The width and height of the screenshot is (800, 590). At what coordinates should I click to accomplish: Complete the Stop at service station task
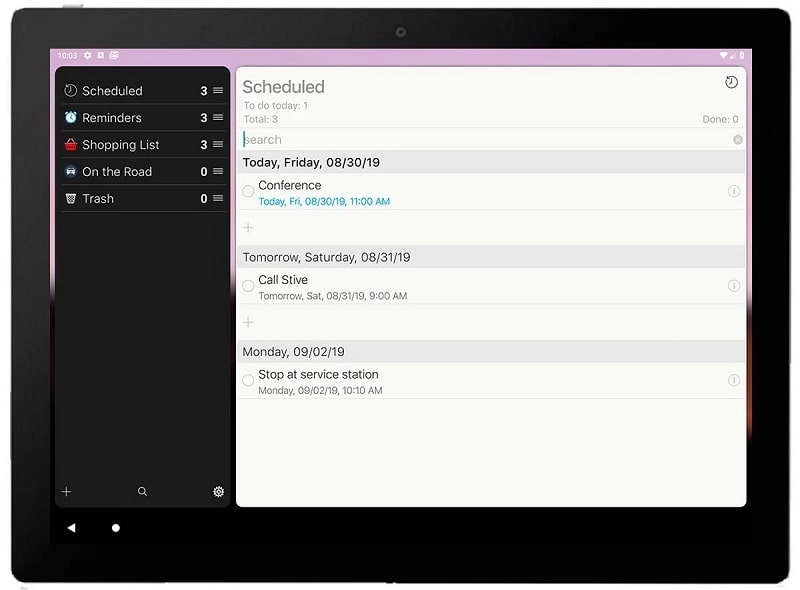click(x=248, y=381)
